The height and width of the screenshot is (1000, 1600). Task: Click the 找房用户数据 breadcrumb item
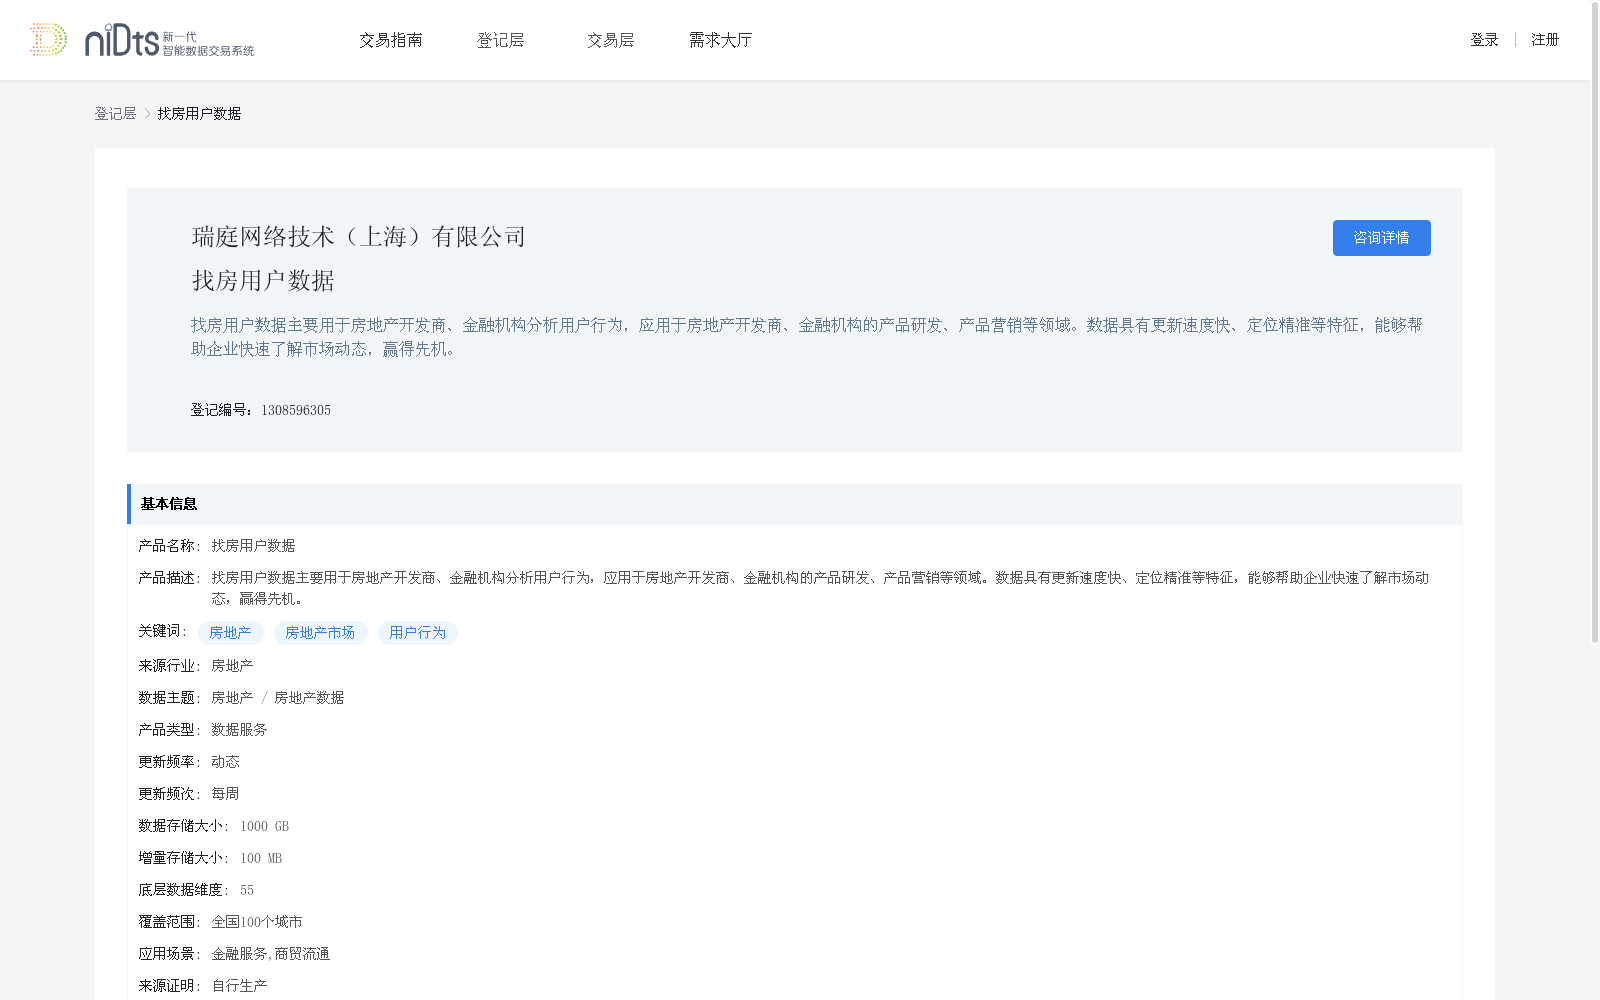point(199,113)
